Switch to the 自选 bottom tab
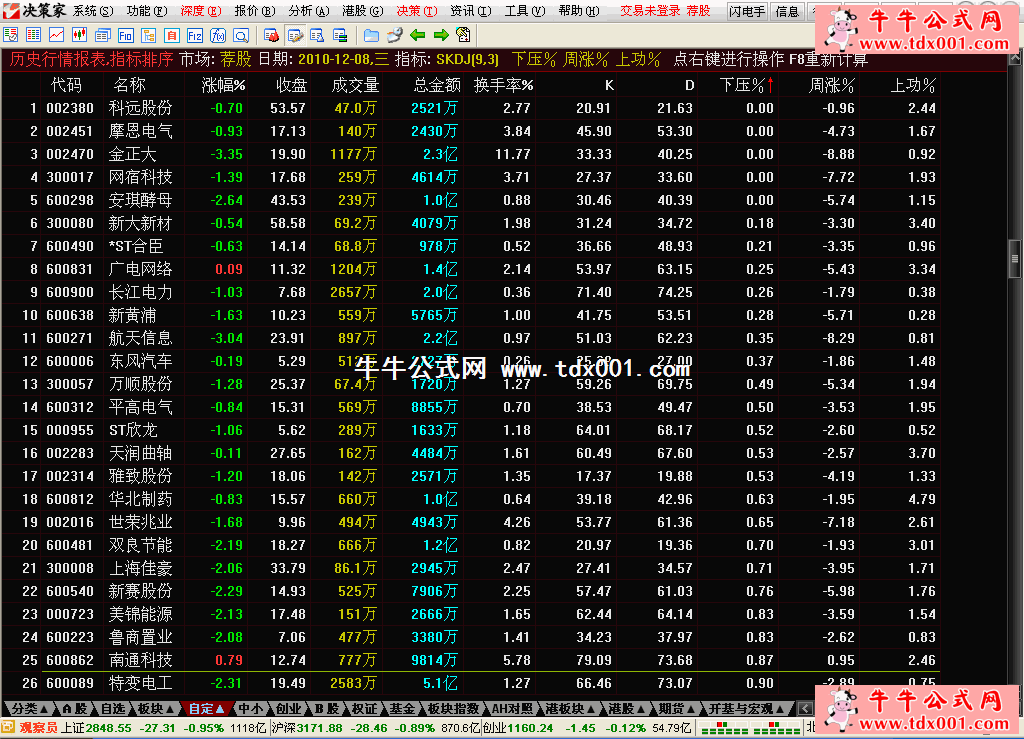Image resolution: width=1024 pixels, height=739 pixels. click(112, 709)
